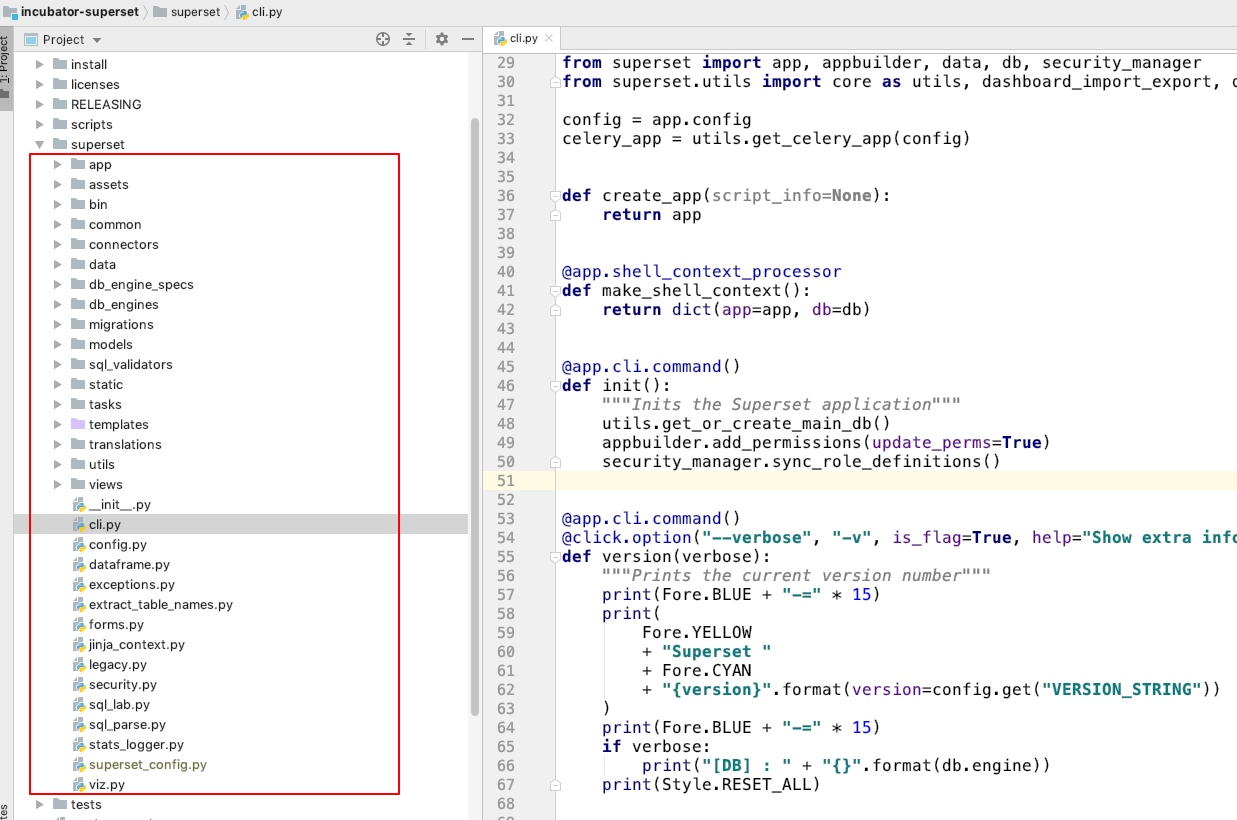Select the common folder icon
1237x820 pixels.
click(78, 224)
